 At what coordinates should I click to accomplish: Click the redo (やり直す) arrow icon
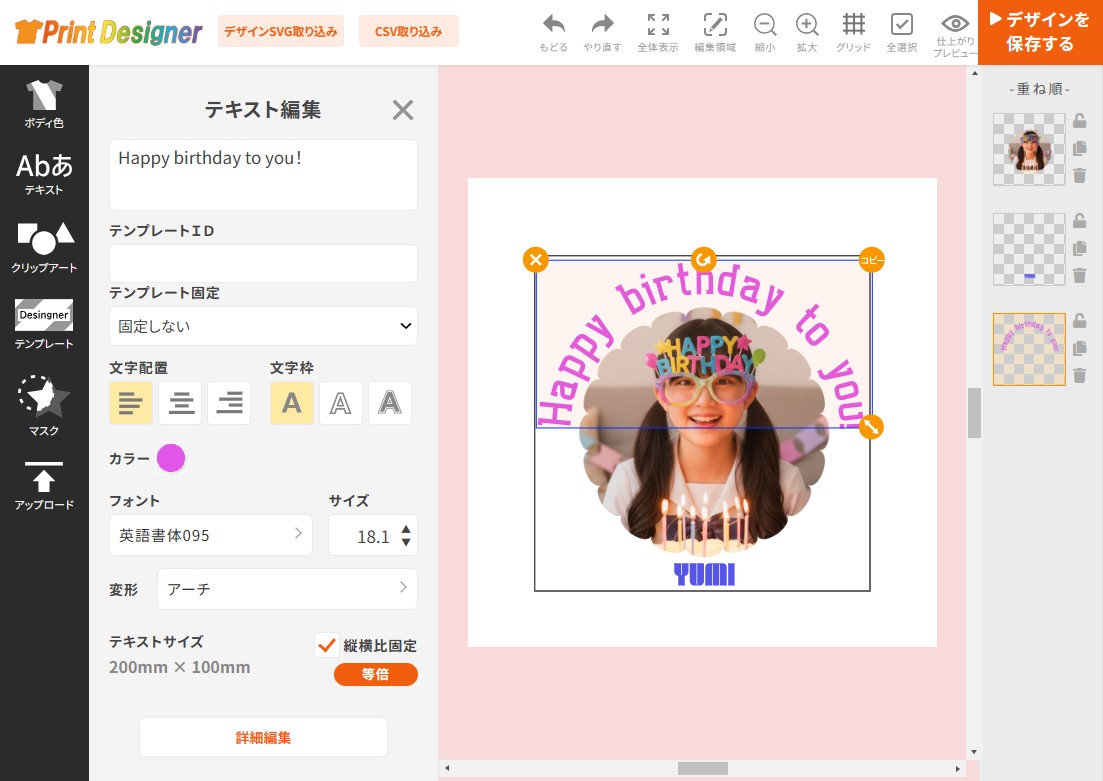click(x=602, y=25)
